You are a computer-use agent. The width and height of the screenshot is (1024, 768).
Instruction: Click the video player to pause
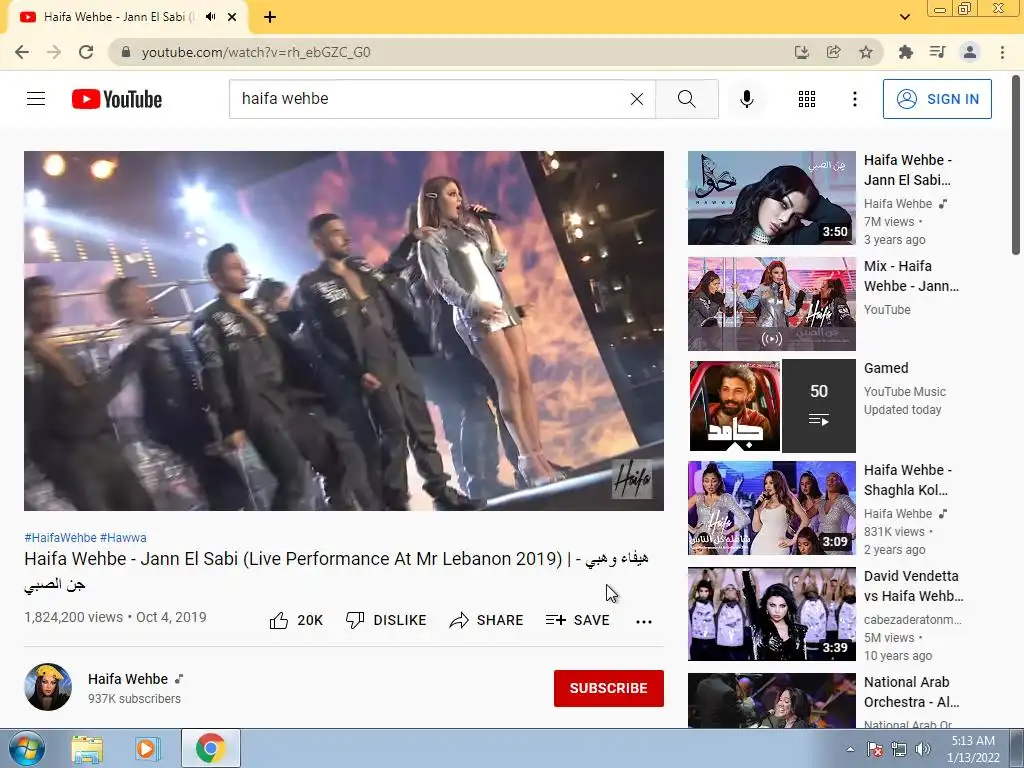pyautogui.click(x=344, y=330)
